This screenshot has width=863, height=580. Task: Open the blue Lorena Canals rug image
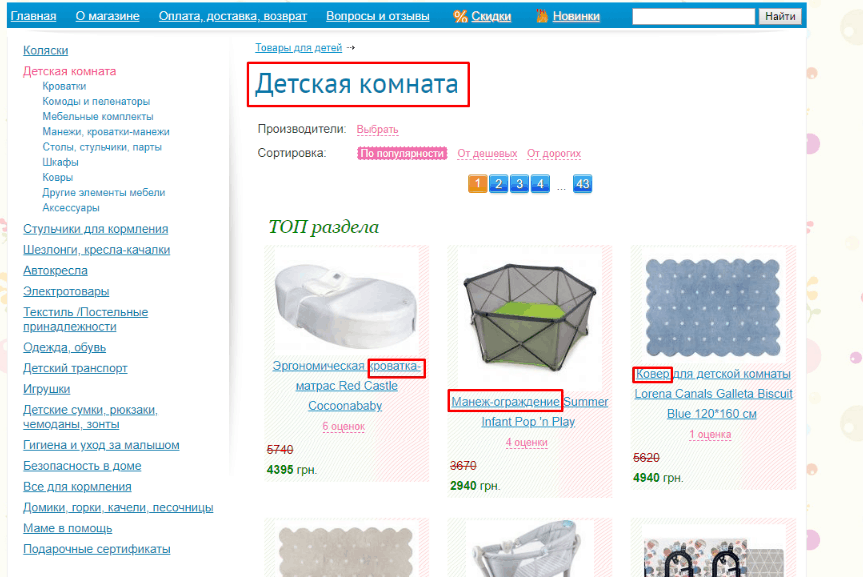pos(713,308)
